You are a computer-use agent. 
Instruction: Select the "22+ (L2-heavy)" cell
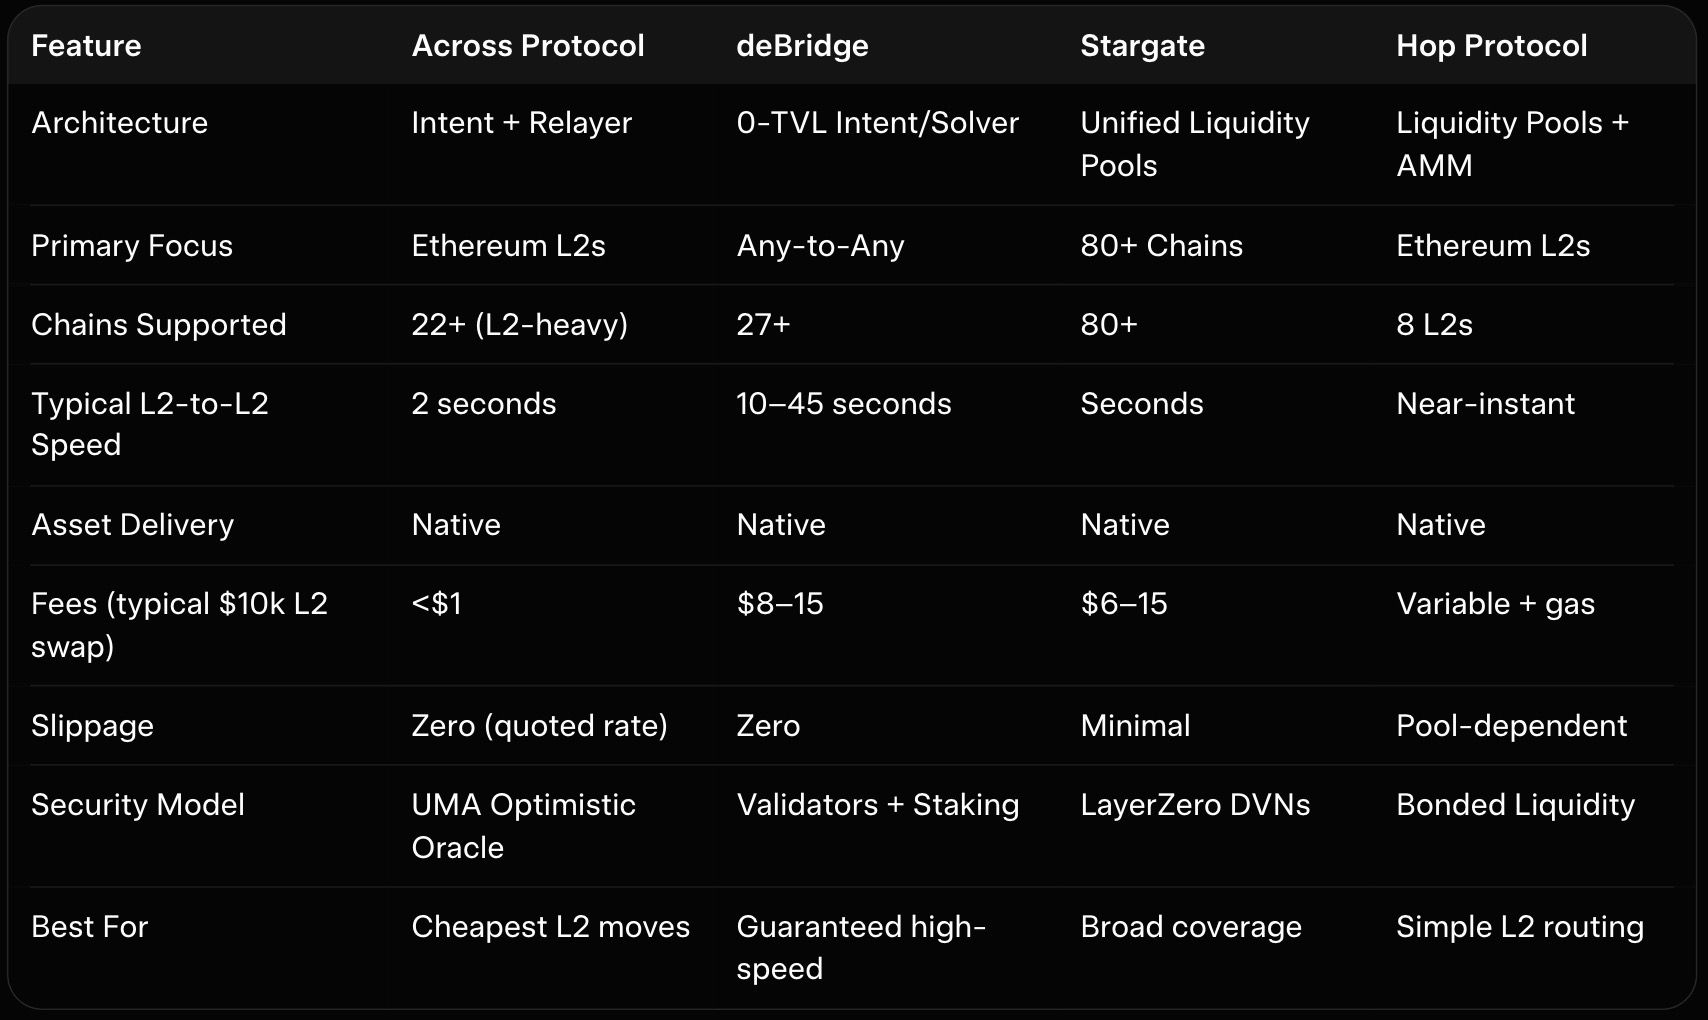click(x=519, y=325)
